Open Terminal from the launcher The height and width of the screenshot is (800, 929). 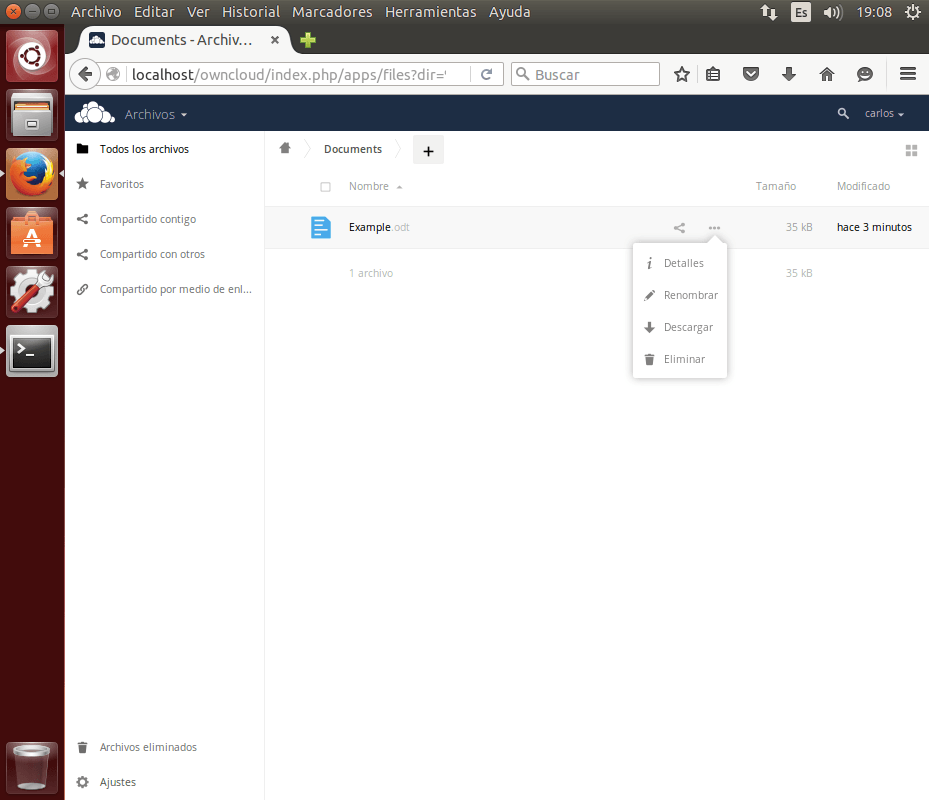pos(32,351)
